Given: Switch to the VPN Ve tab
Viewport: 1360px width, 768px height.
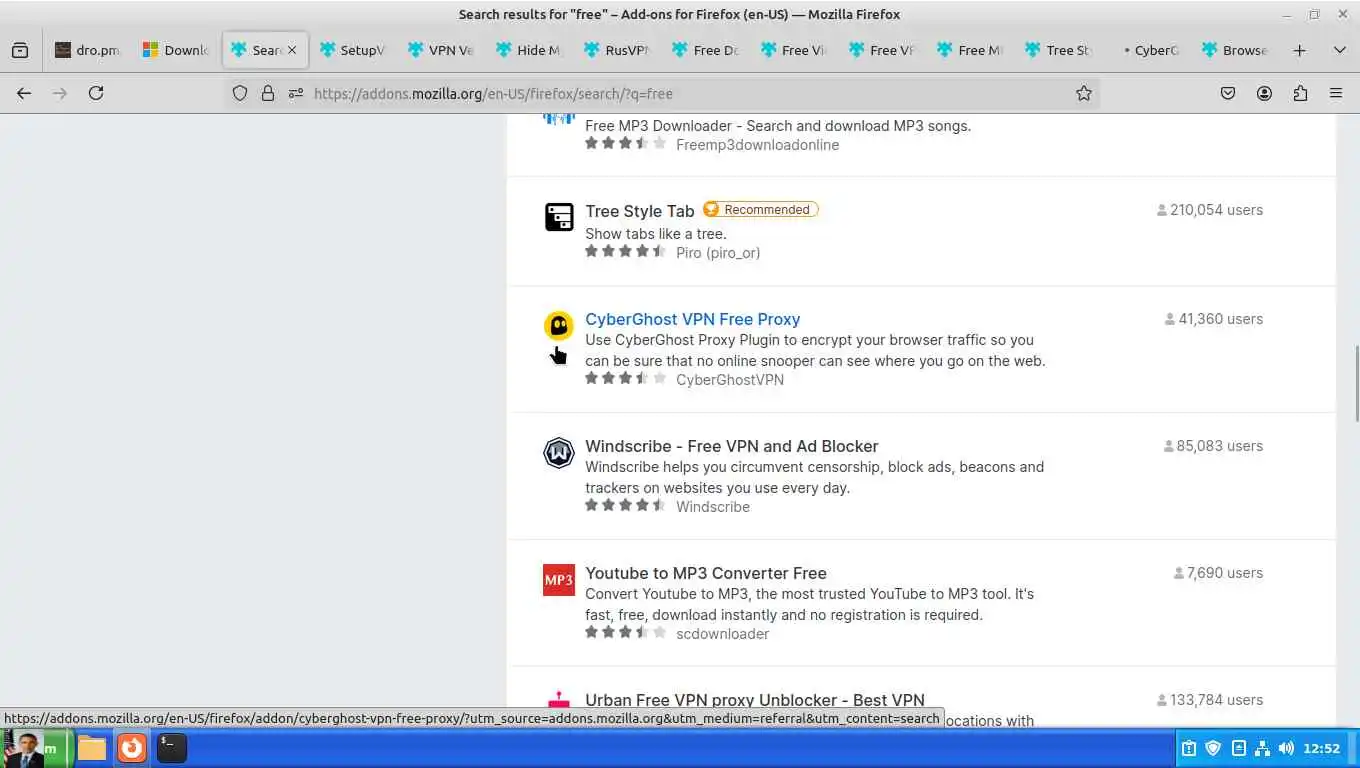Looking at the screenshot, I should (440, 50).
